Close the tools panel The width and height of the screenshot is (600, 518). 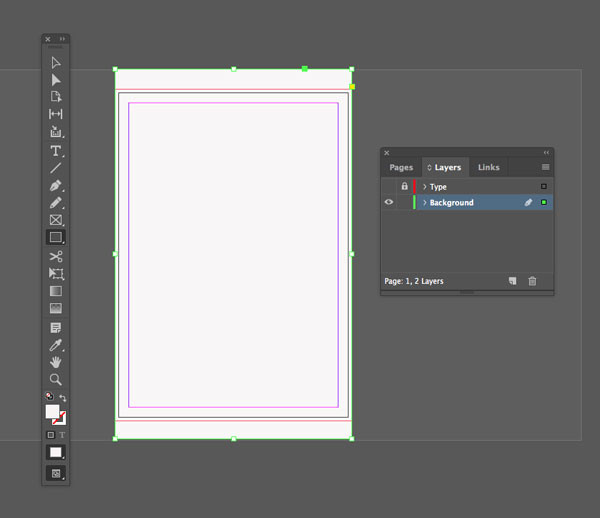click(48, 39)
